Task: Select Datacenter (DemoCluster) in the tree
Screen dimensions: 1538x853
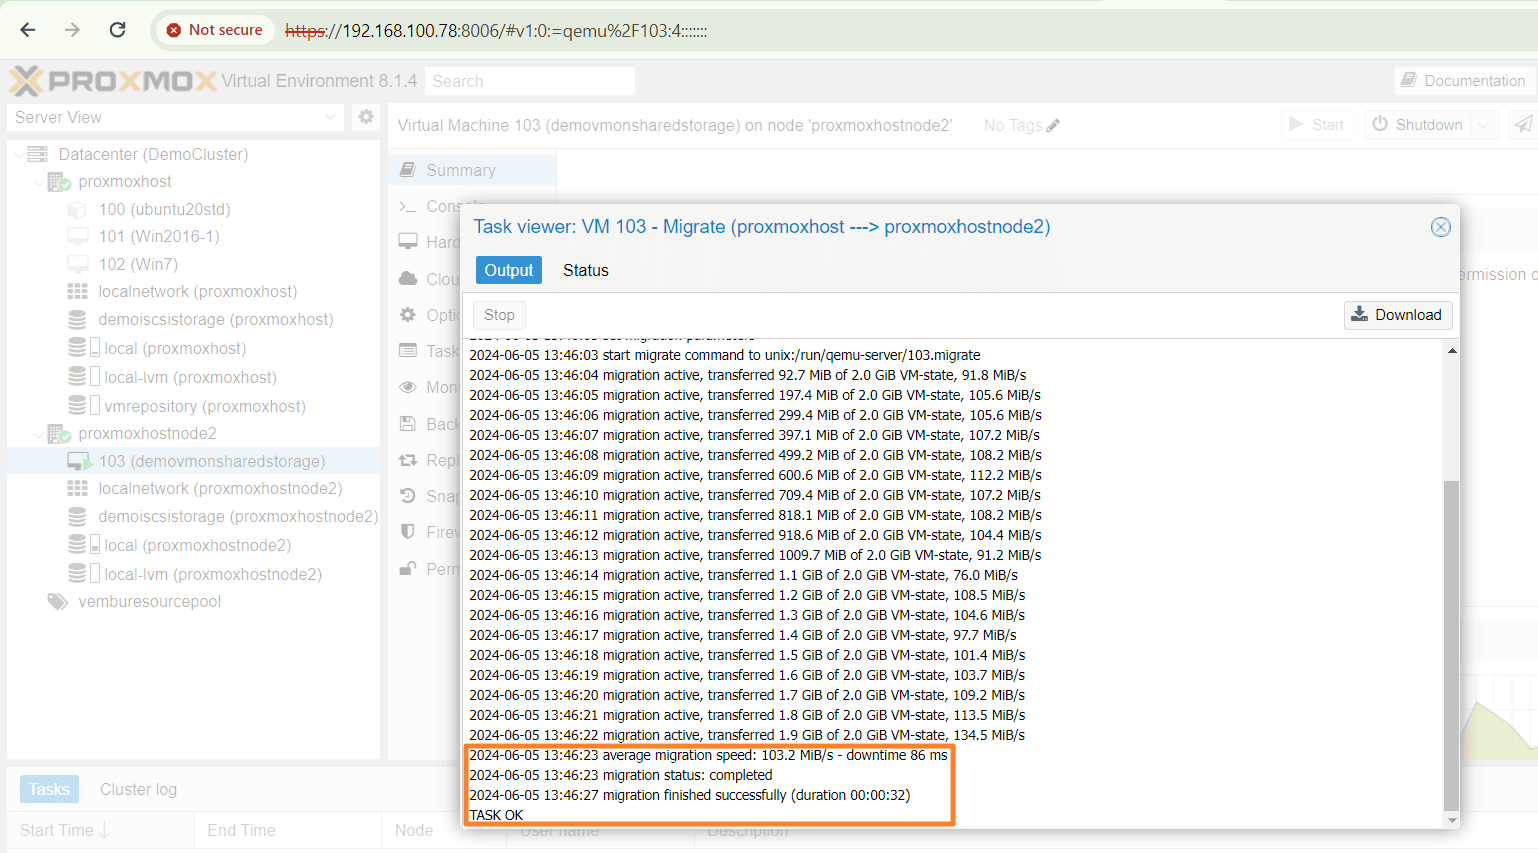Action: coord(153,154)
